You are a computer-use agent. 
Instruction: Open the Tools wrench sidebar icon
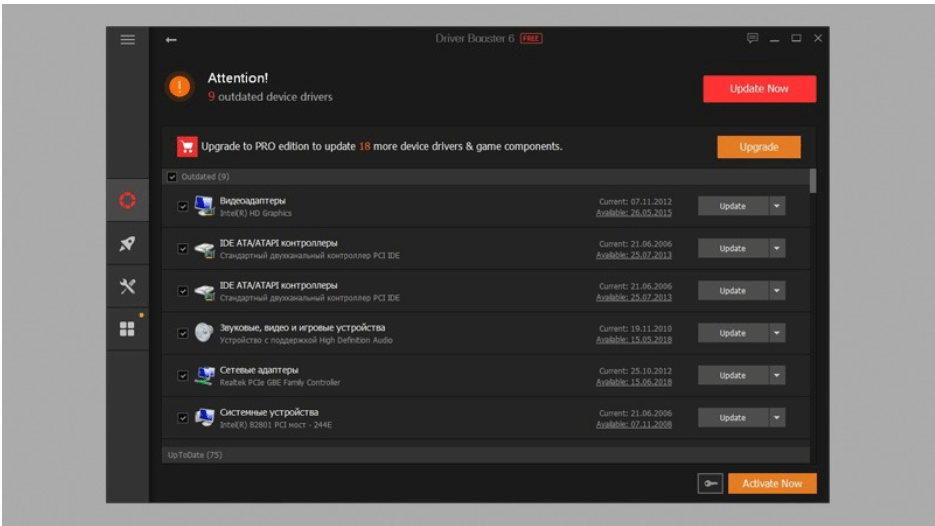[127, 286]
